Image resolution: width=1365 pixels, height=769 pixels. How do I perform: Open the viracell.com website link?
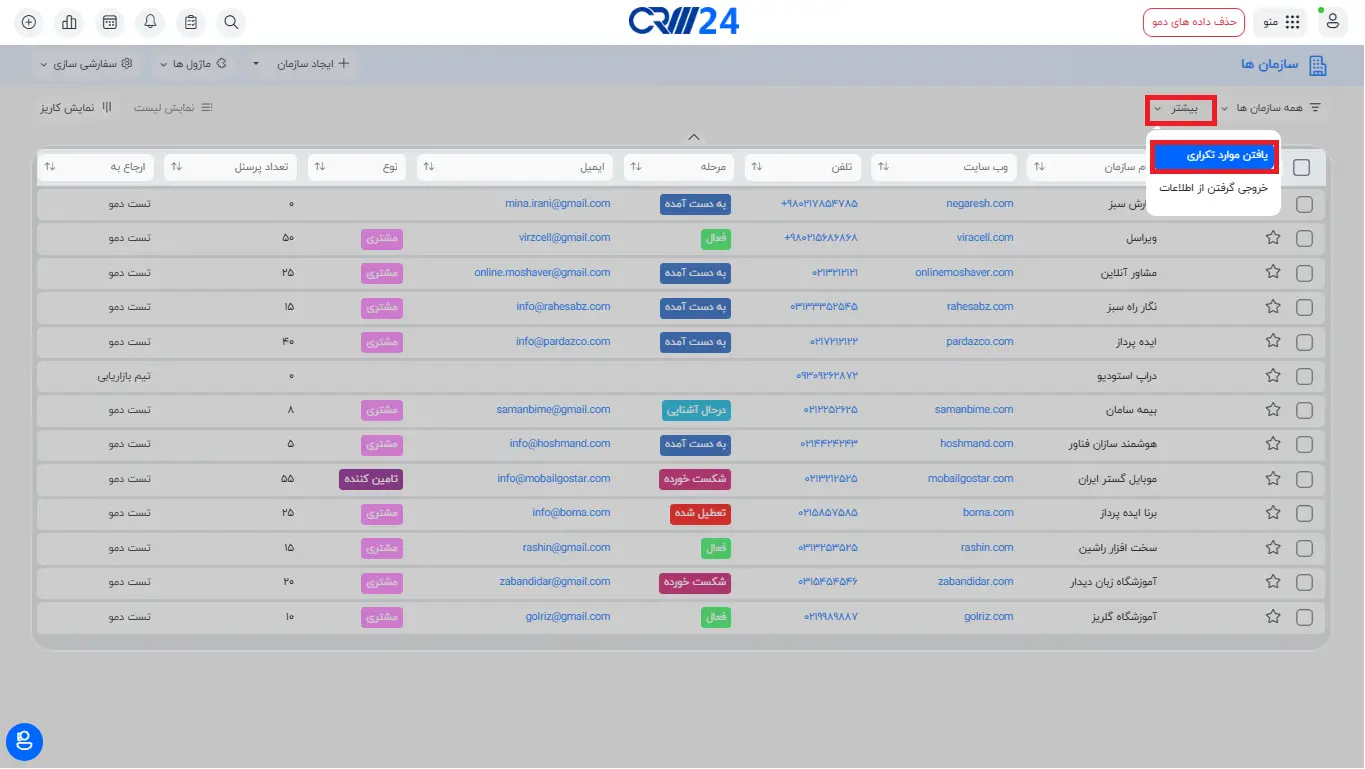click(x=984, y=238)
